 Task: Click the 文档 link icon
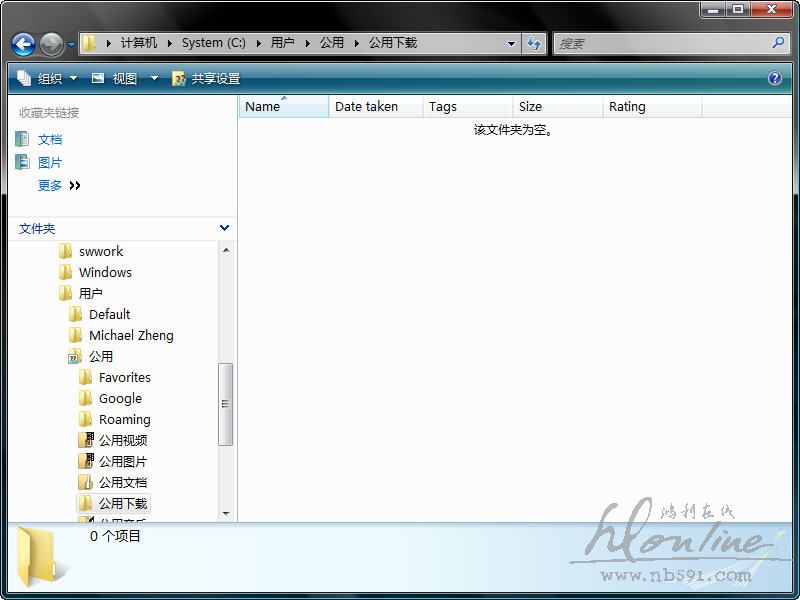[22, 139]
